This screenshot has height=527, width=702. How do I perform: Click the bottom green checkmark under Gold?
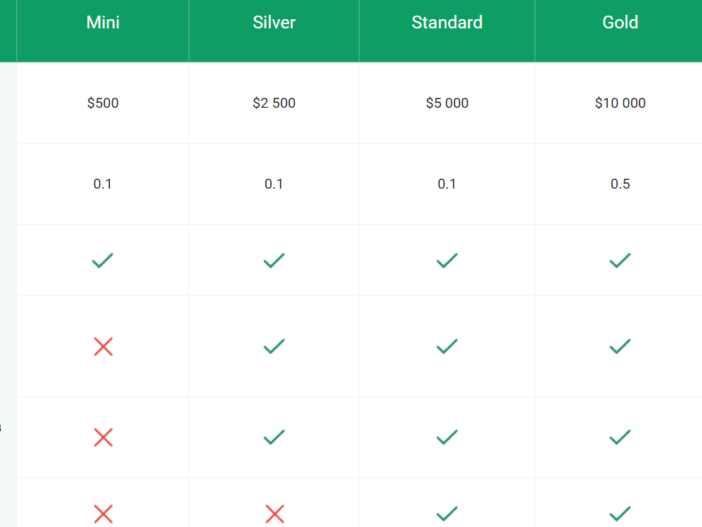click(x=620, y=514)
